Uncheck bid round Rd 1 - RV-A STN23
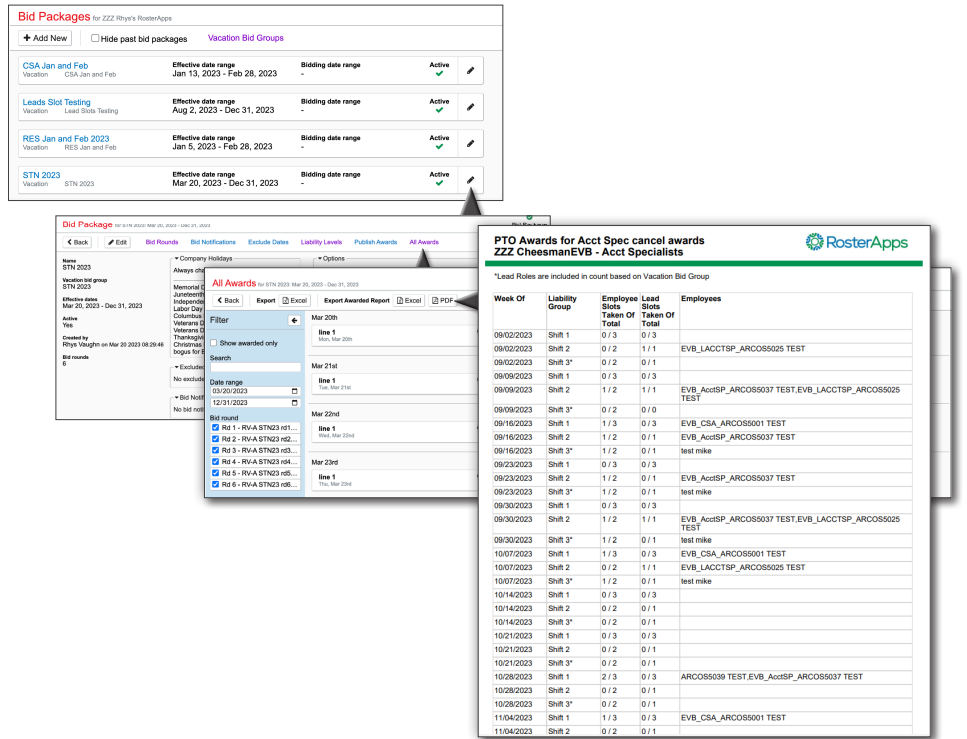This screenshot has width=967, height=739. 215,427
